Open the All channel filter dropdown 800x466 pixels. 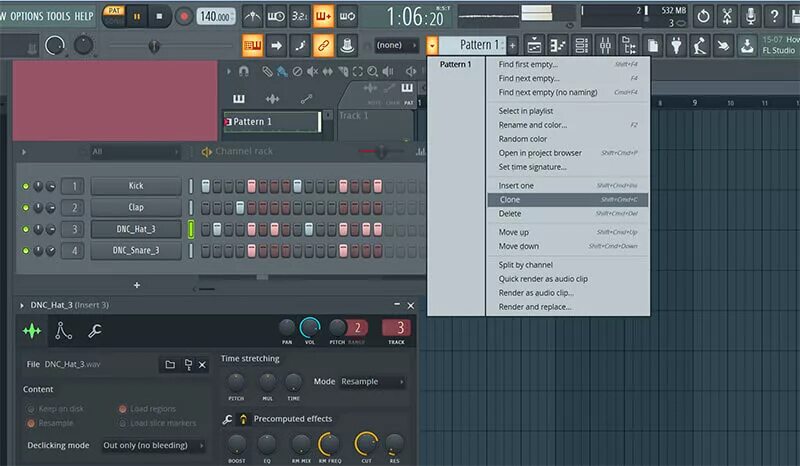pyautogui.click(x=135, y=152)
